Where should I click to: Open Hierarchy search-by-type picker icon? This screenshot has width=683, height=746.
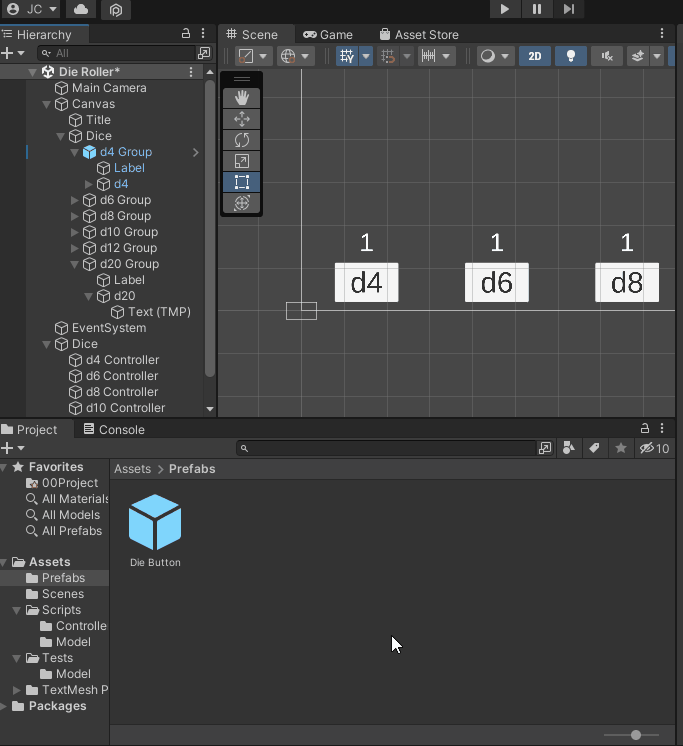204,53
